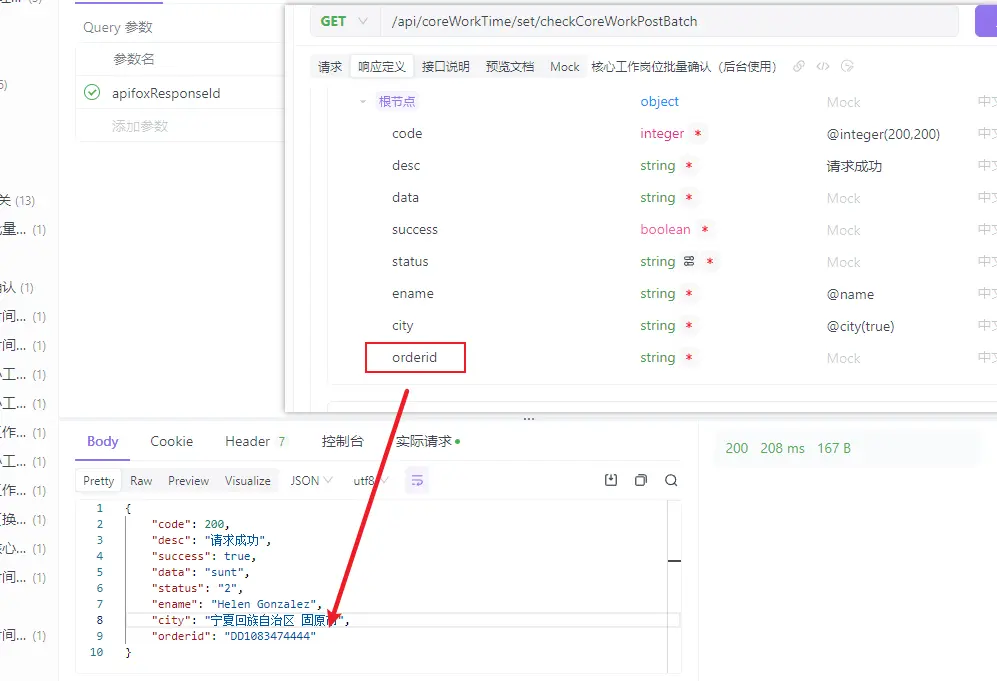Save the response body to file

(x=611, y=480)
